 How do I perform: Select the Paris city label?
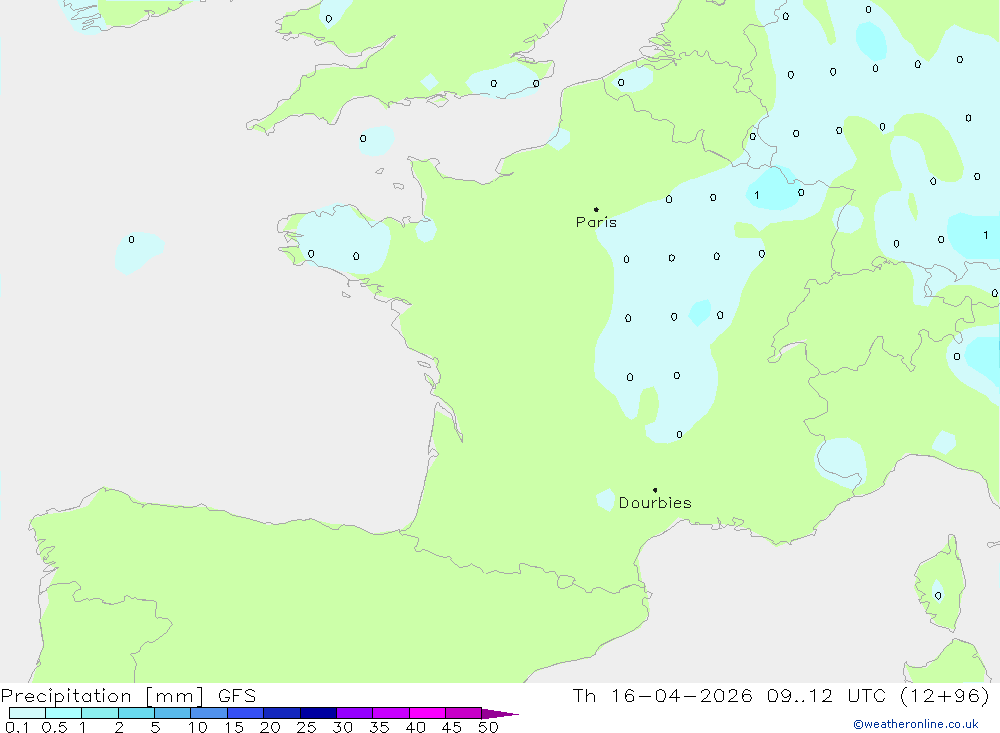[x=596, y=222]
